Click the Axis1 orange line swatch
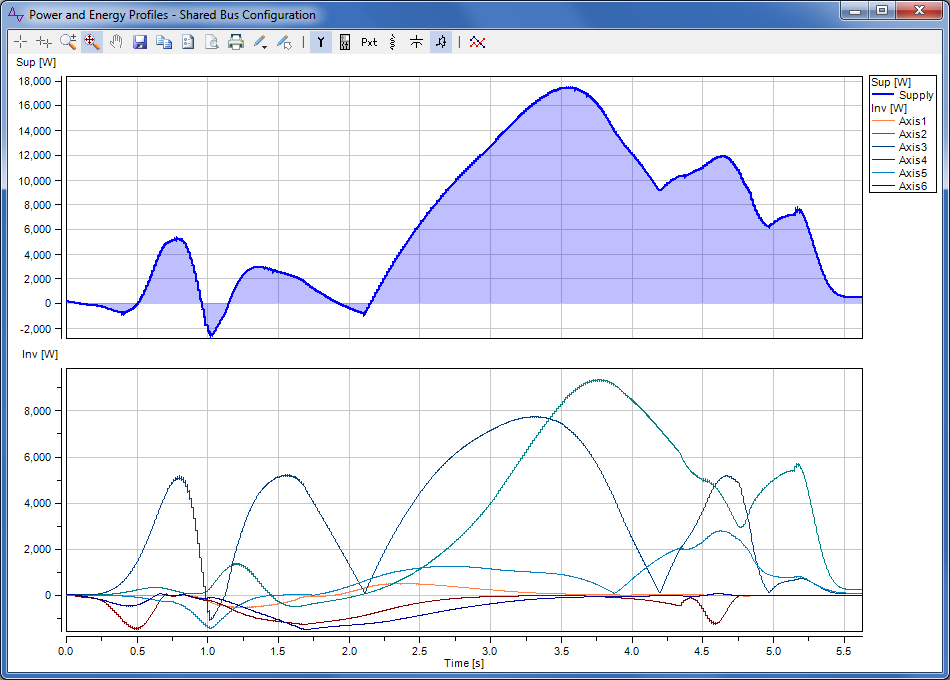Viewport: 950px width, 680px height. pos(883,121)
